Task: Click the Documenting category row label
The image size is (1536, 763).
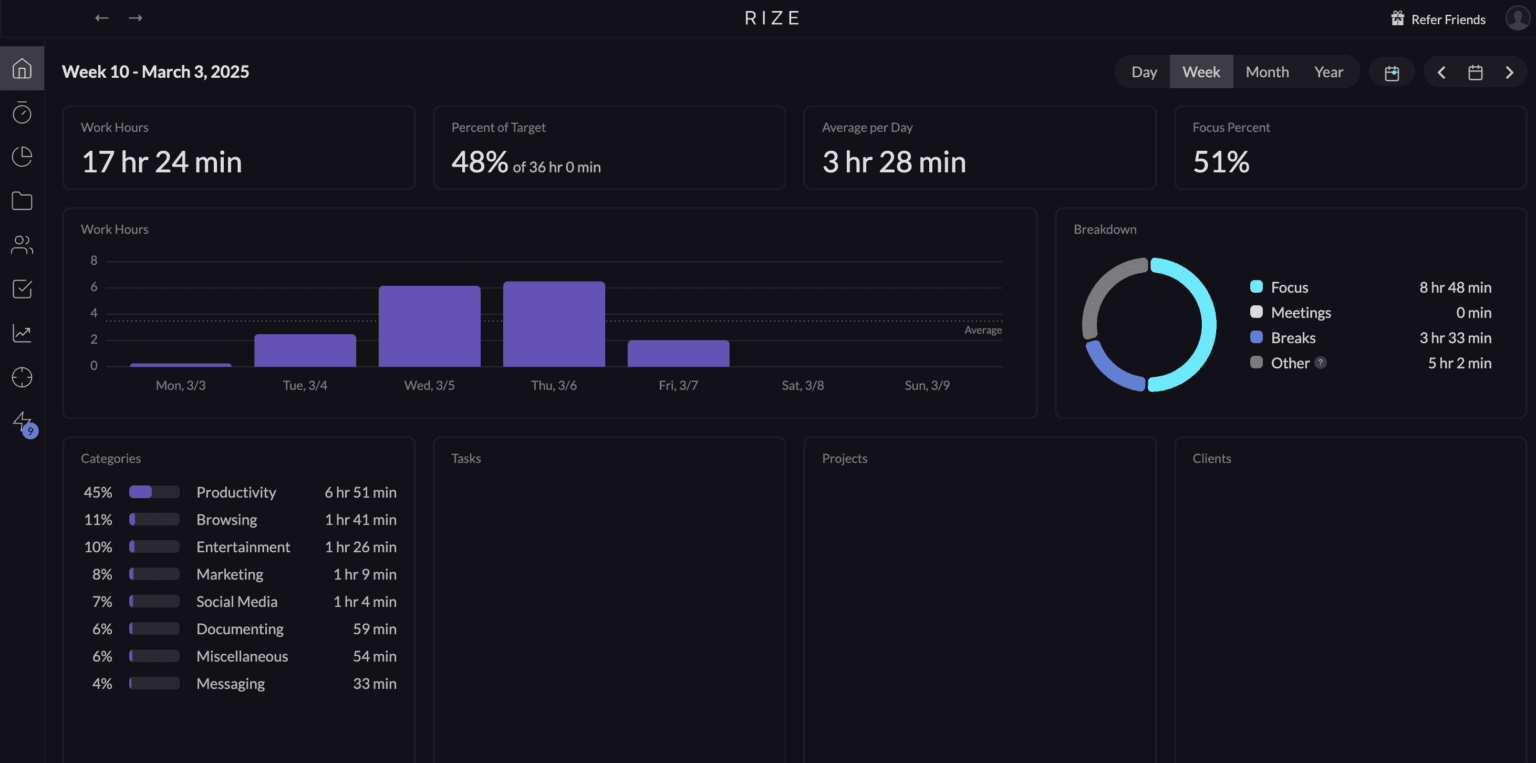Action: [x=240, y=629]
